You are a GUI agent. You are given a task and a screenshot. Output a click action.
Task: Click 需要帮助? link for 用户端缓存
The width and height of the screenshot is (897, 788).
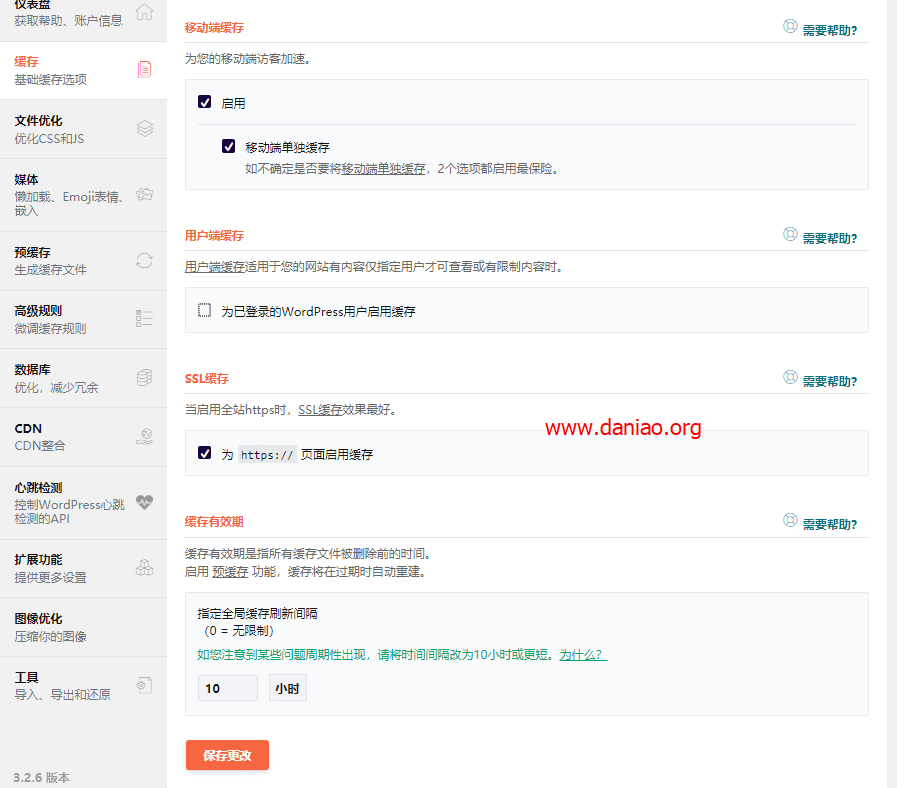[829, 238]
